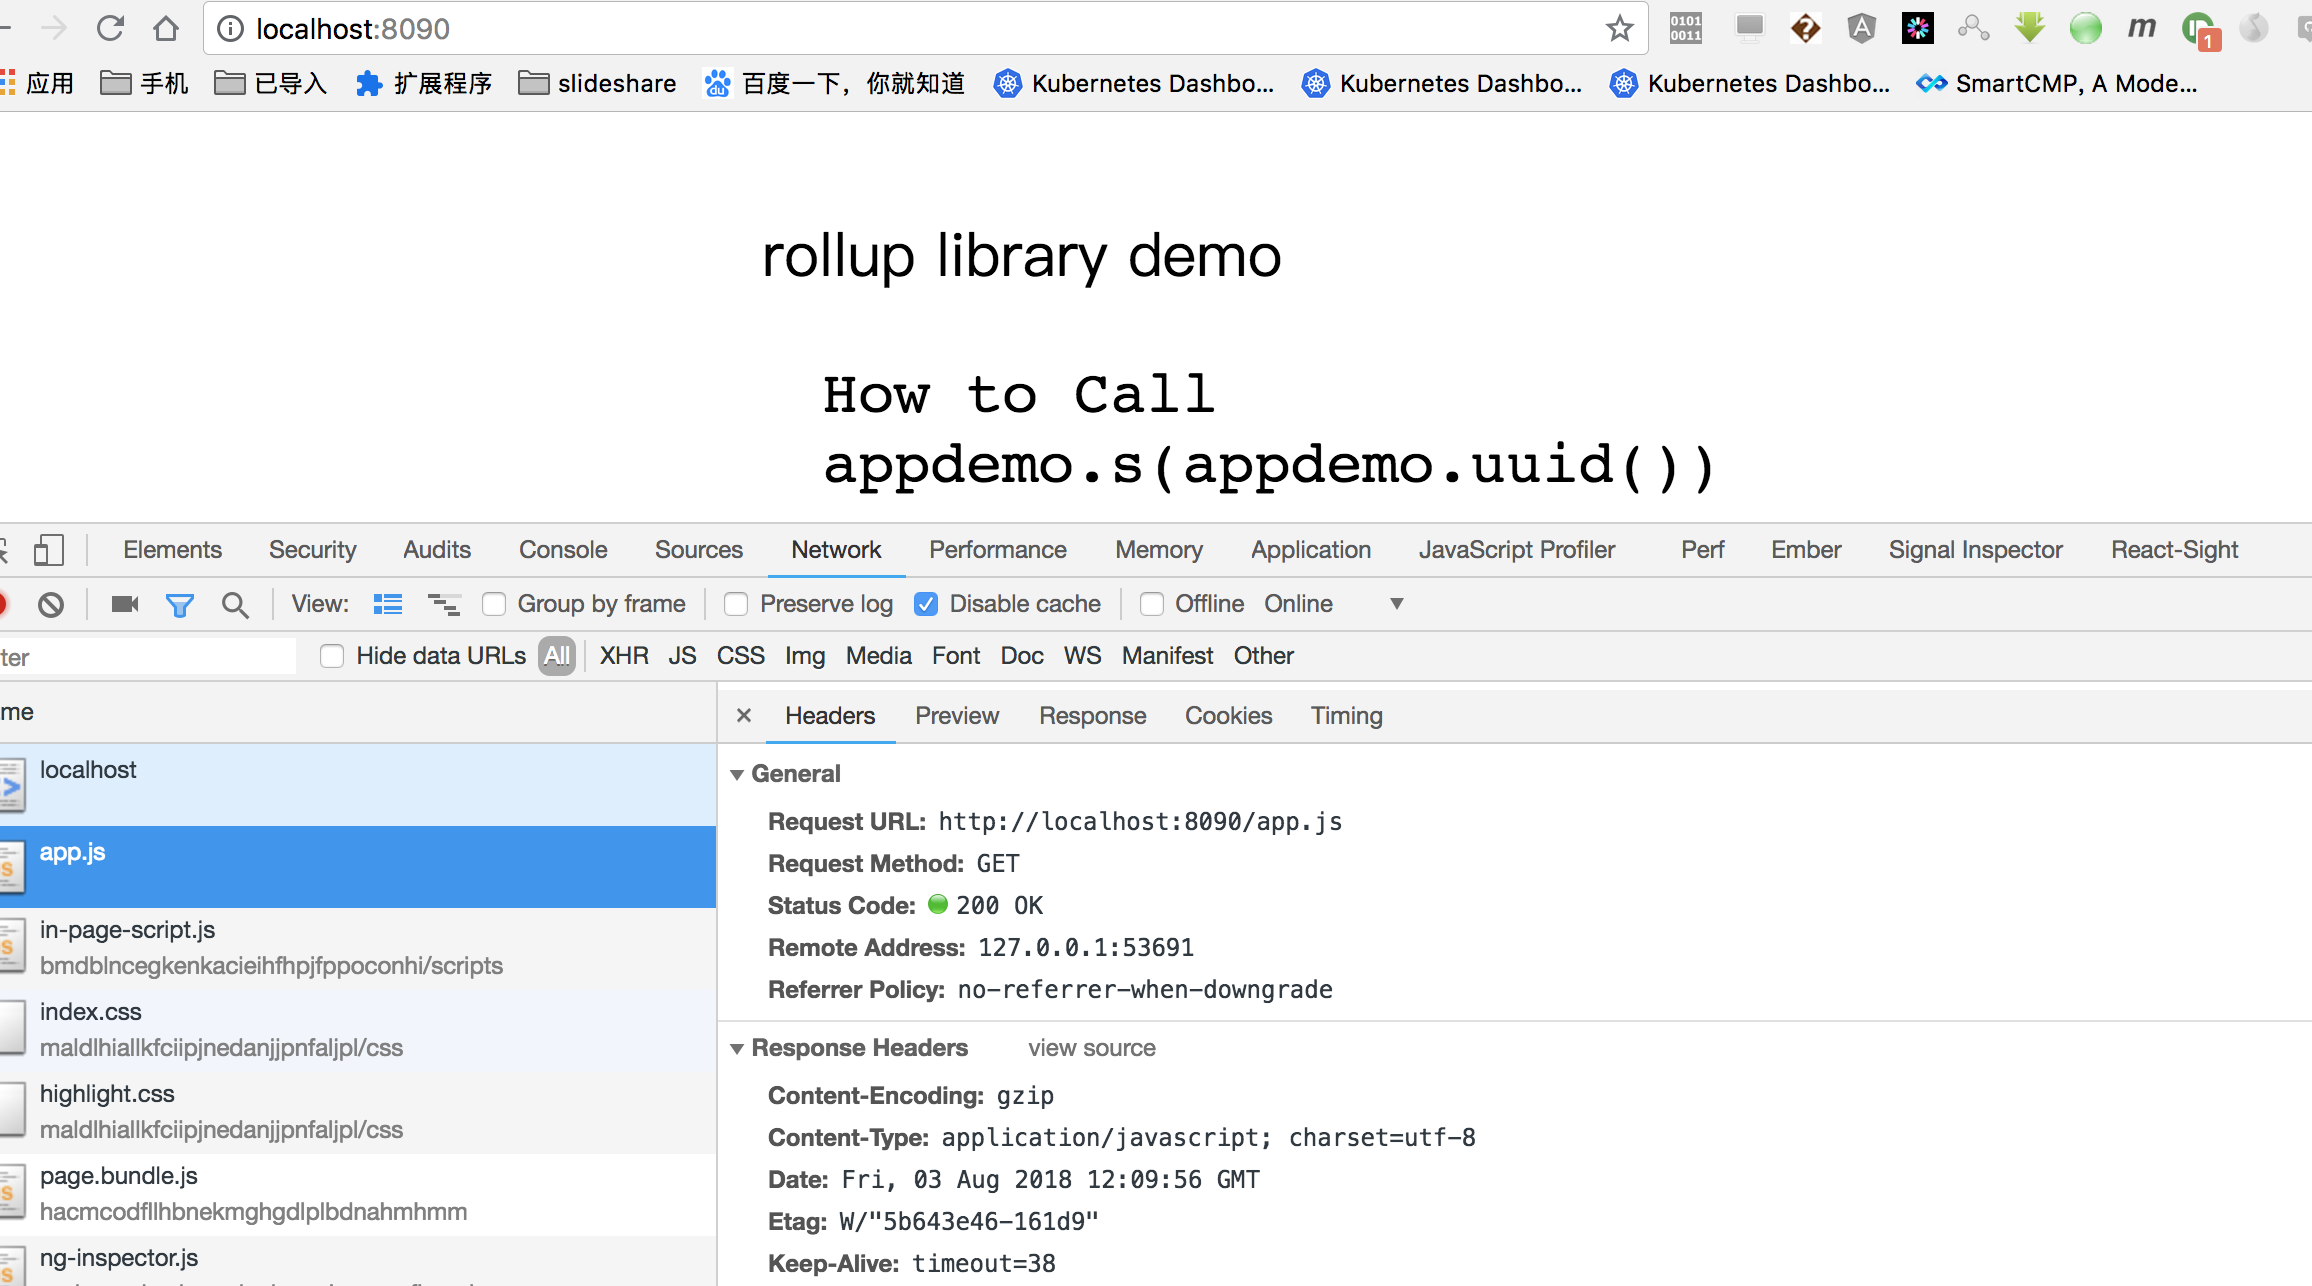2312x1286 pixels.
Task: Collapse the Response Headers section
Action: (x=746, y=1048)
